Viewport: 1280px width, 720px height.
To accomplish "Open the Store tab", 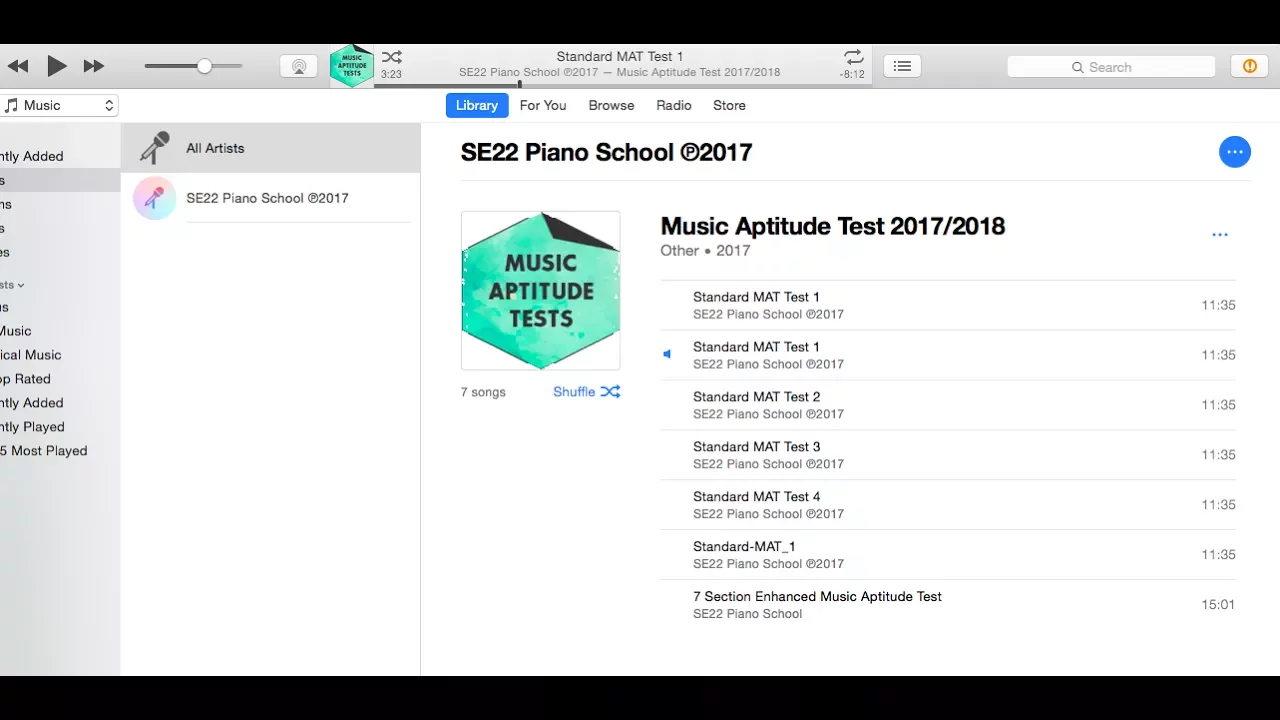I will 729,105.
